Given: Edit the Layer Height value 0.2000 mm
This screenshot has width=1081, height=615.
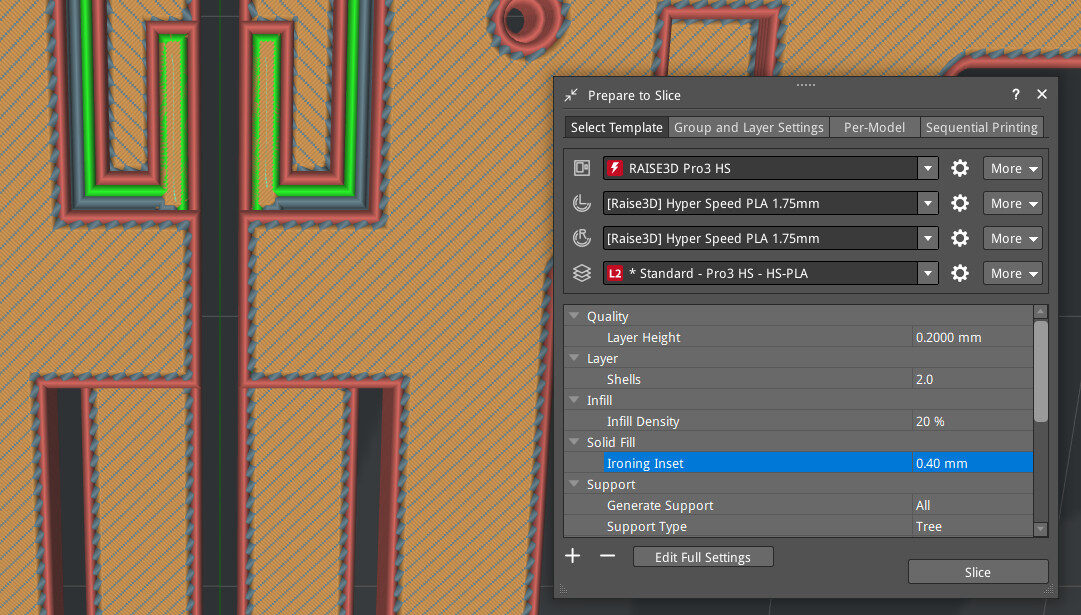Looking at the screenshot, I should 972,337.
